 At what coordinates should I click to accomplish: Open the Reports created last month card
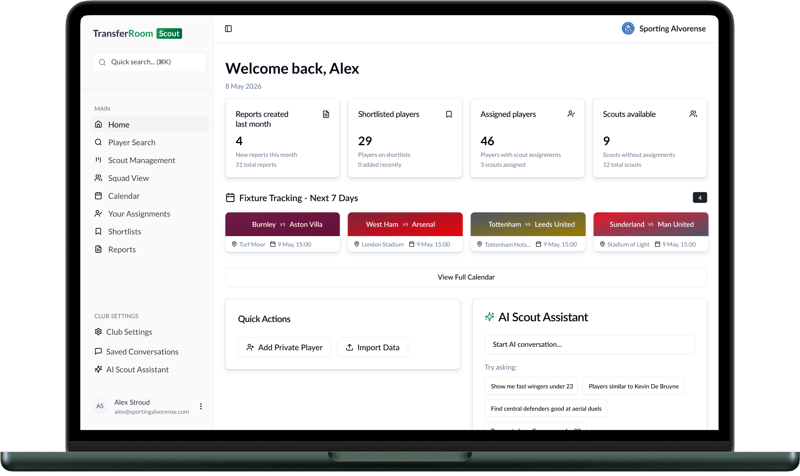(283, 138)
